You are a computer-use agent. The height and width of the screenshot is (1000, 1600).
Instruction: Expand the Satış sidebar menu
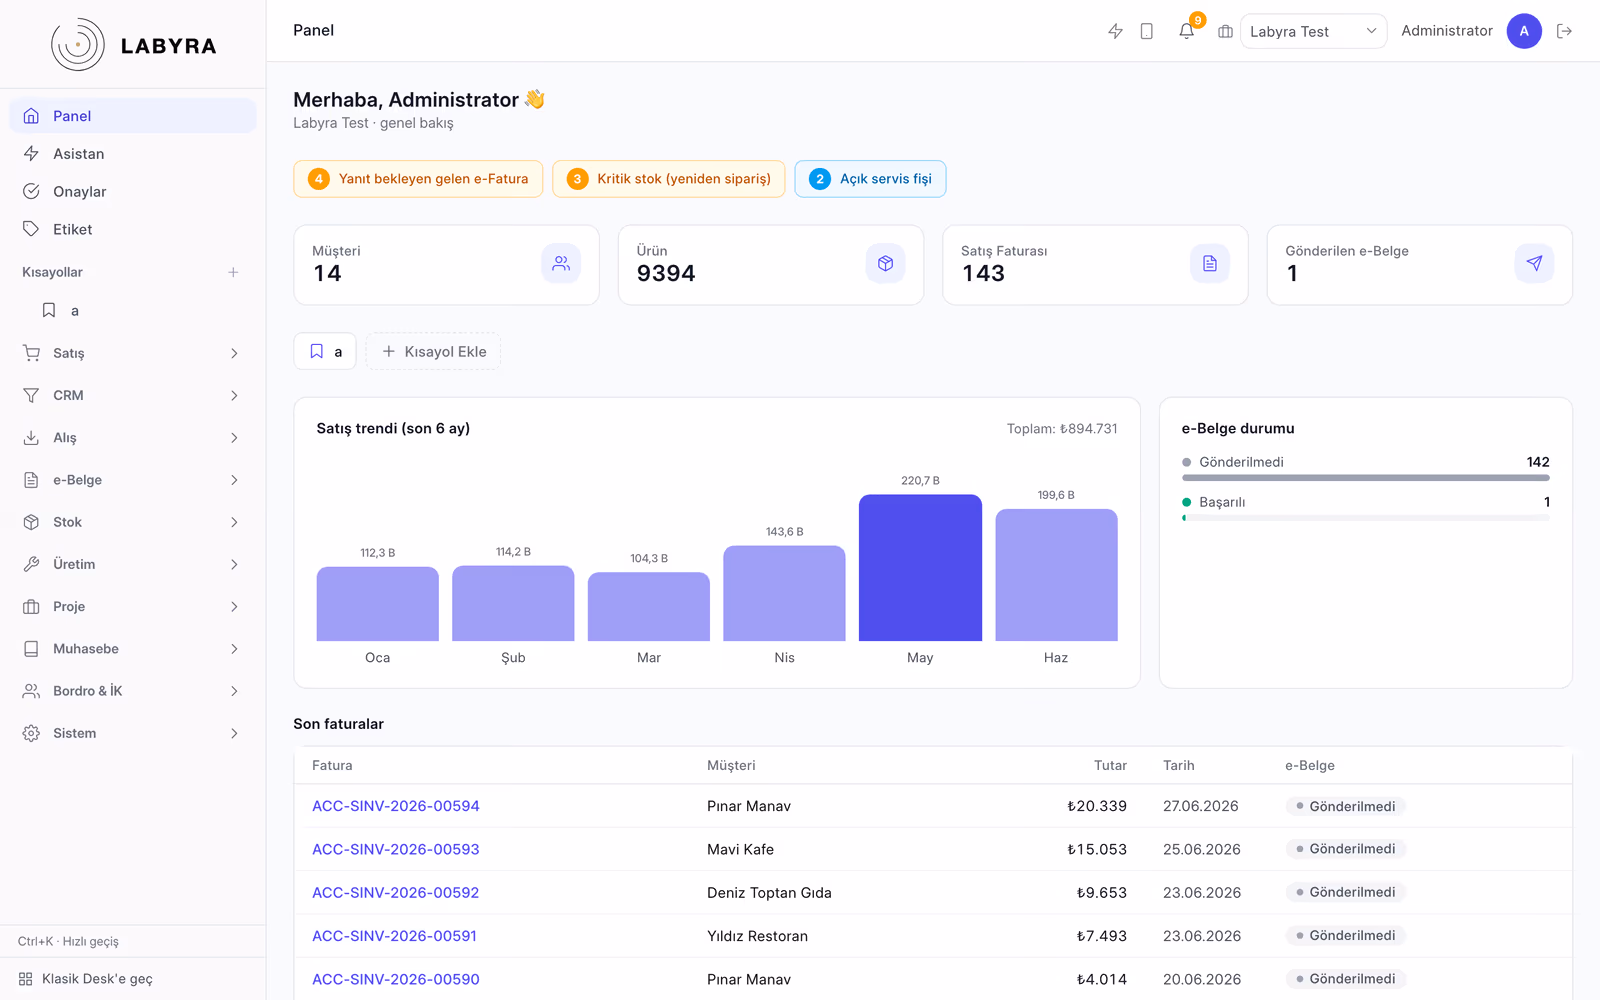(x=132, y=353)
